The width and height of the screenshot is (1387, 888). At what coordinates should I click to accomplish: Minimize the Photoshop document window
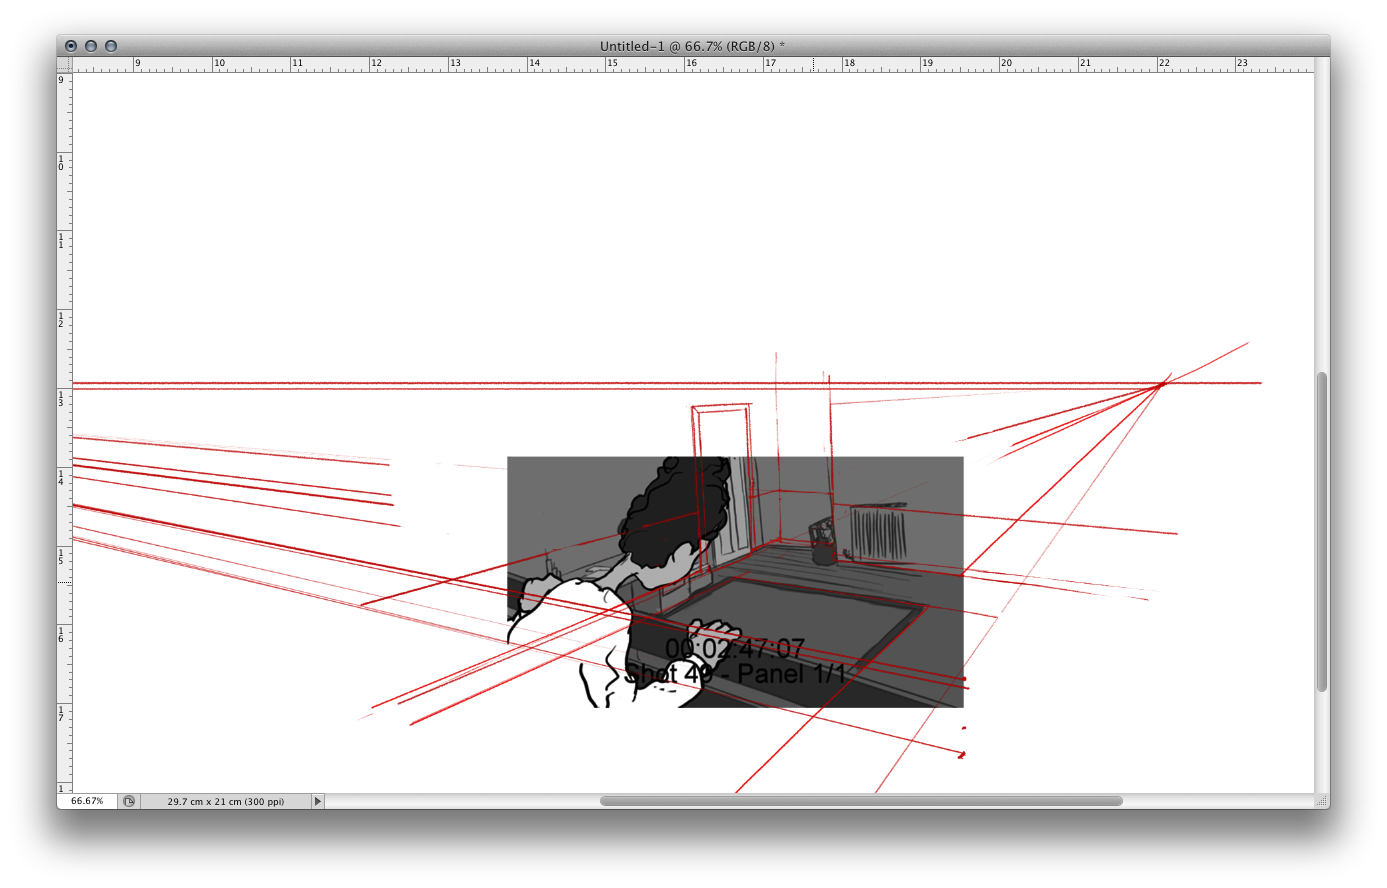coord(91,45)
